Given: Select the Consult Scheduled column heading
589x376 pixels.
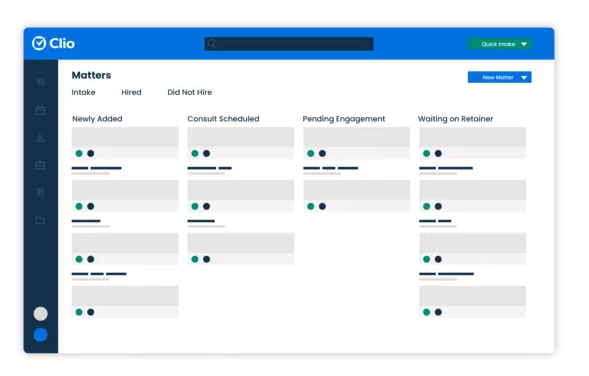Looking at the screenshot, I should point(224,119).
